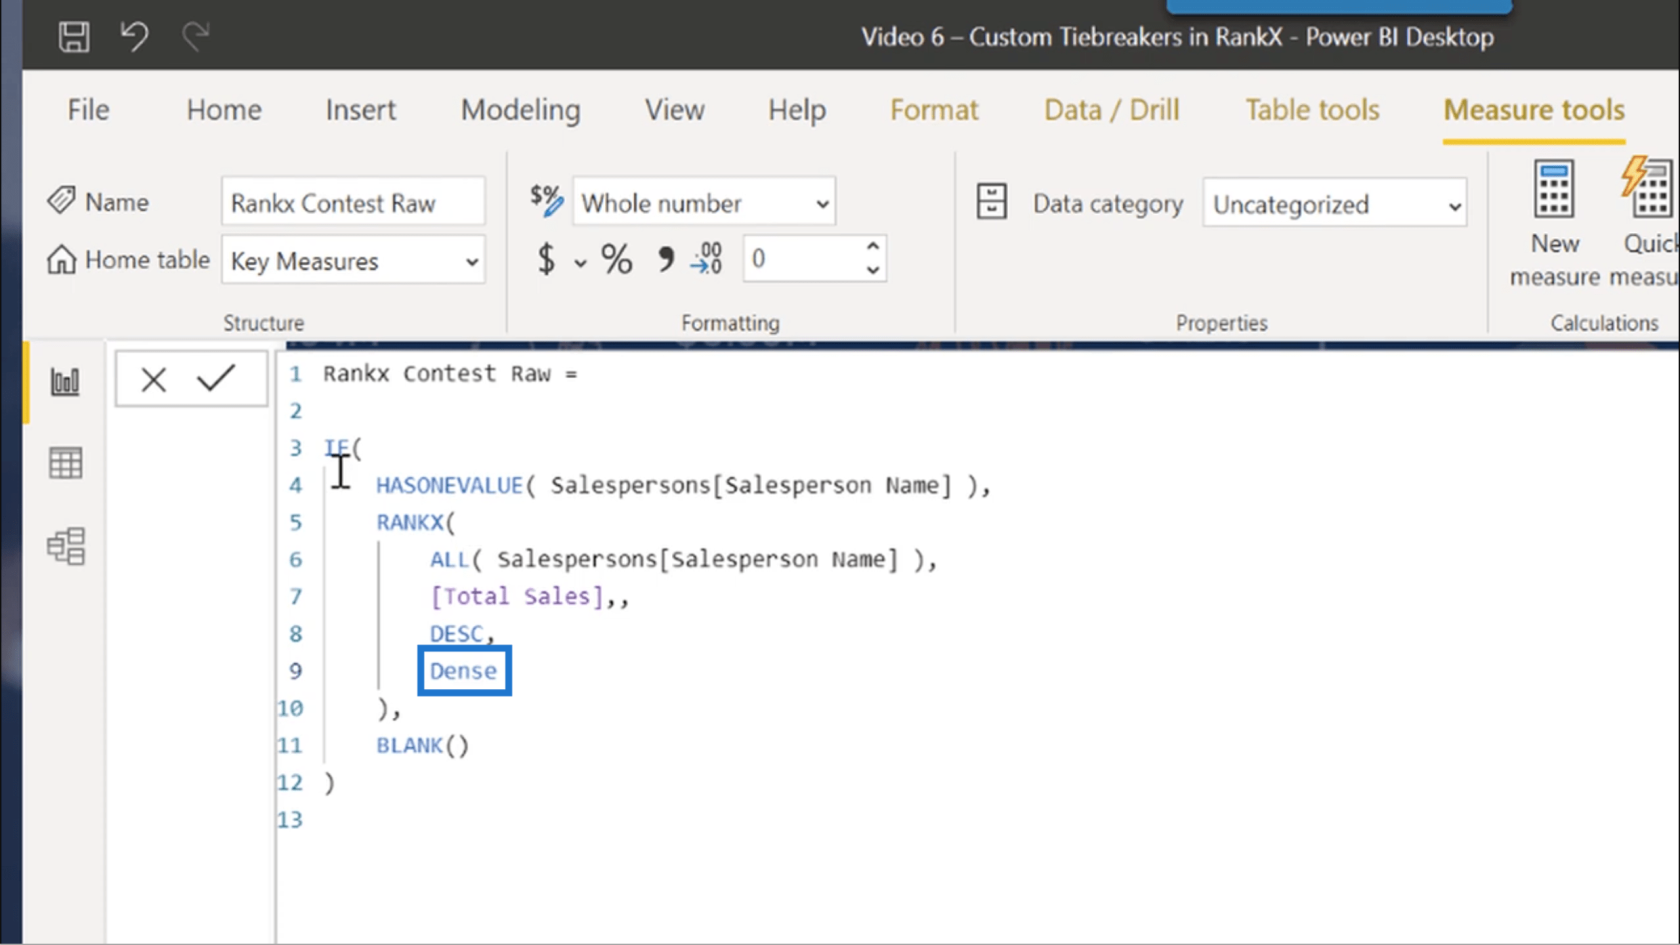Click the word Dense on line 9
Image resolution: width=1680 pixels, height=945 pixels.
click(463, 671)
